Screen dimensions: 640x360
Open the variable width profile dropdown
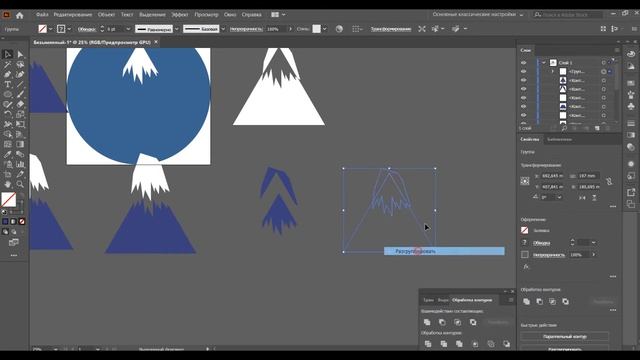click(x=177, y=29)
